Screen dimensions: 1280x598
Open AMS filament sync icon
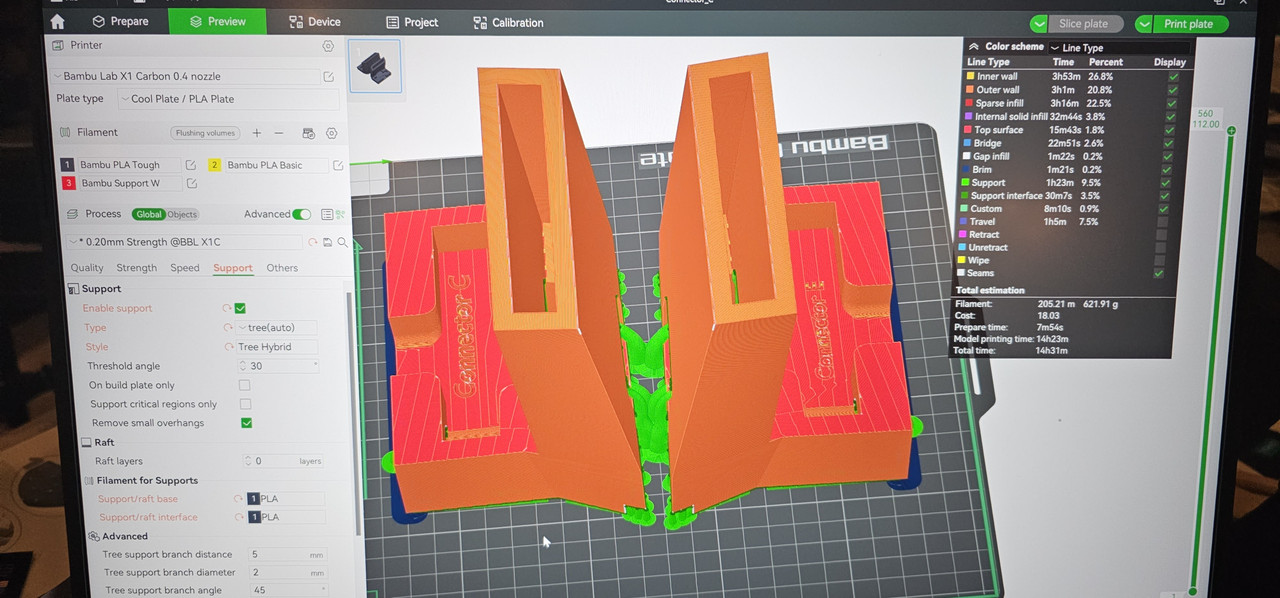[x=308, y=133]
